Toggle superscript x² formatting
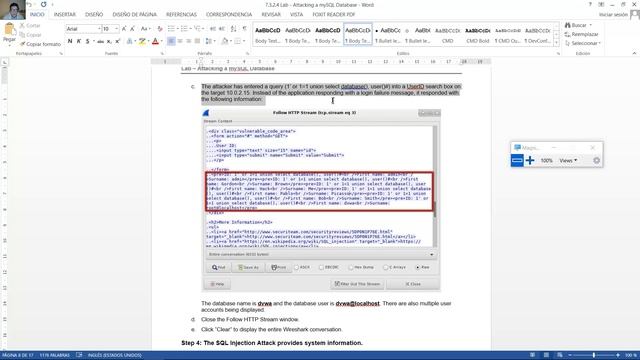 [118, 41]
